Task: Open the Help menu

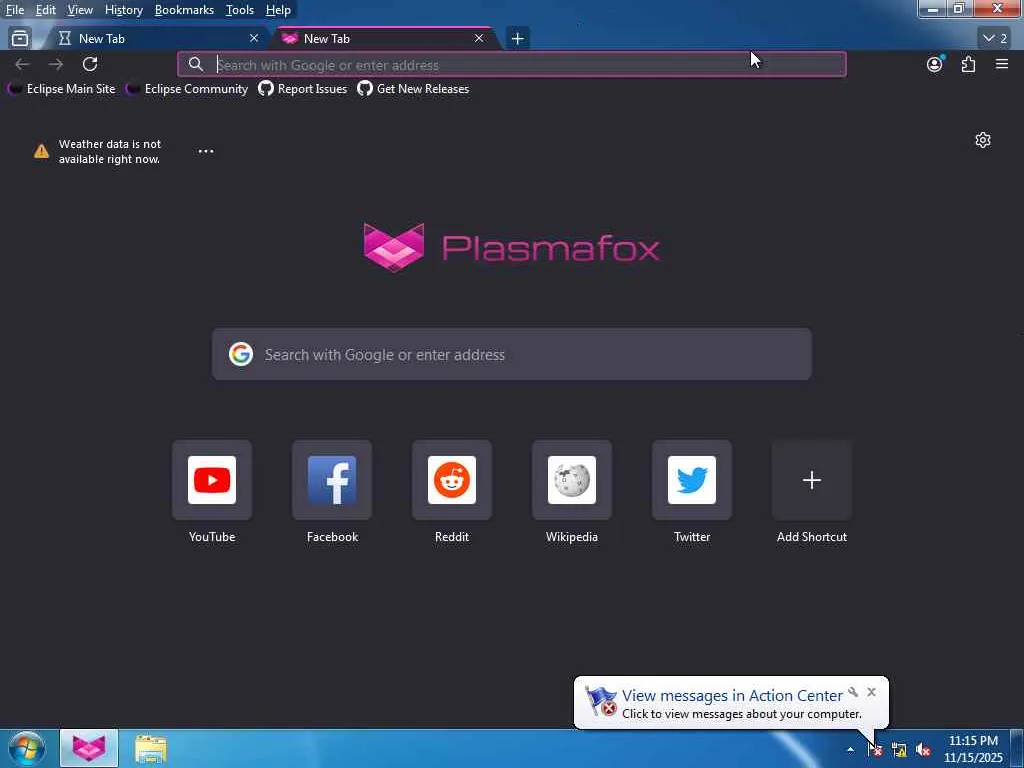Action: [x=278, y=10]
